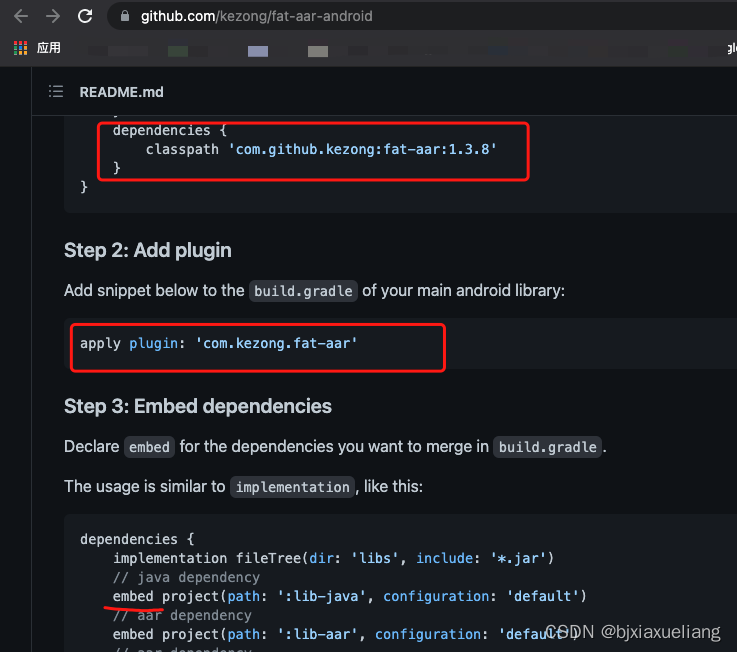
Task: Click the inline build.gradle code in Step 3
Action: pyautogui.click(x=548, y=447)
